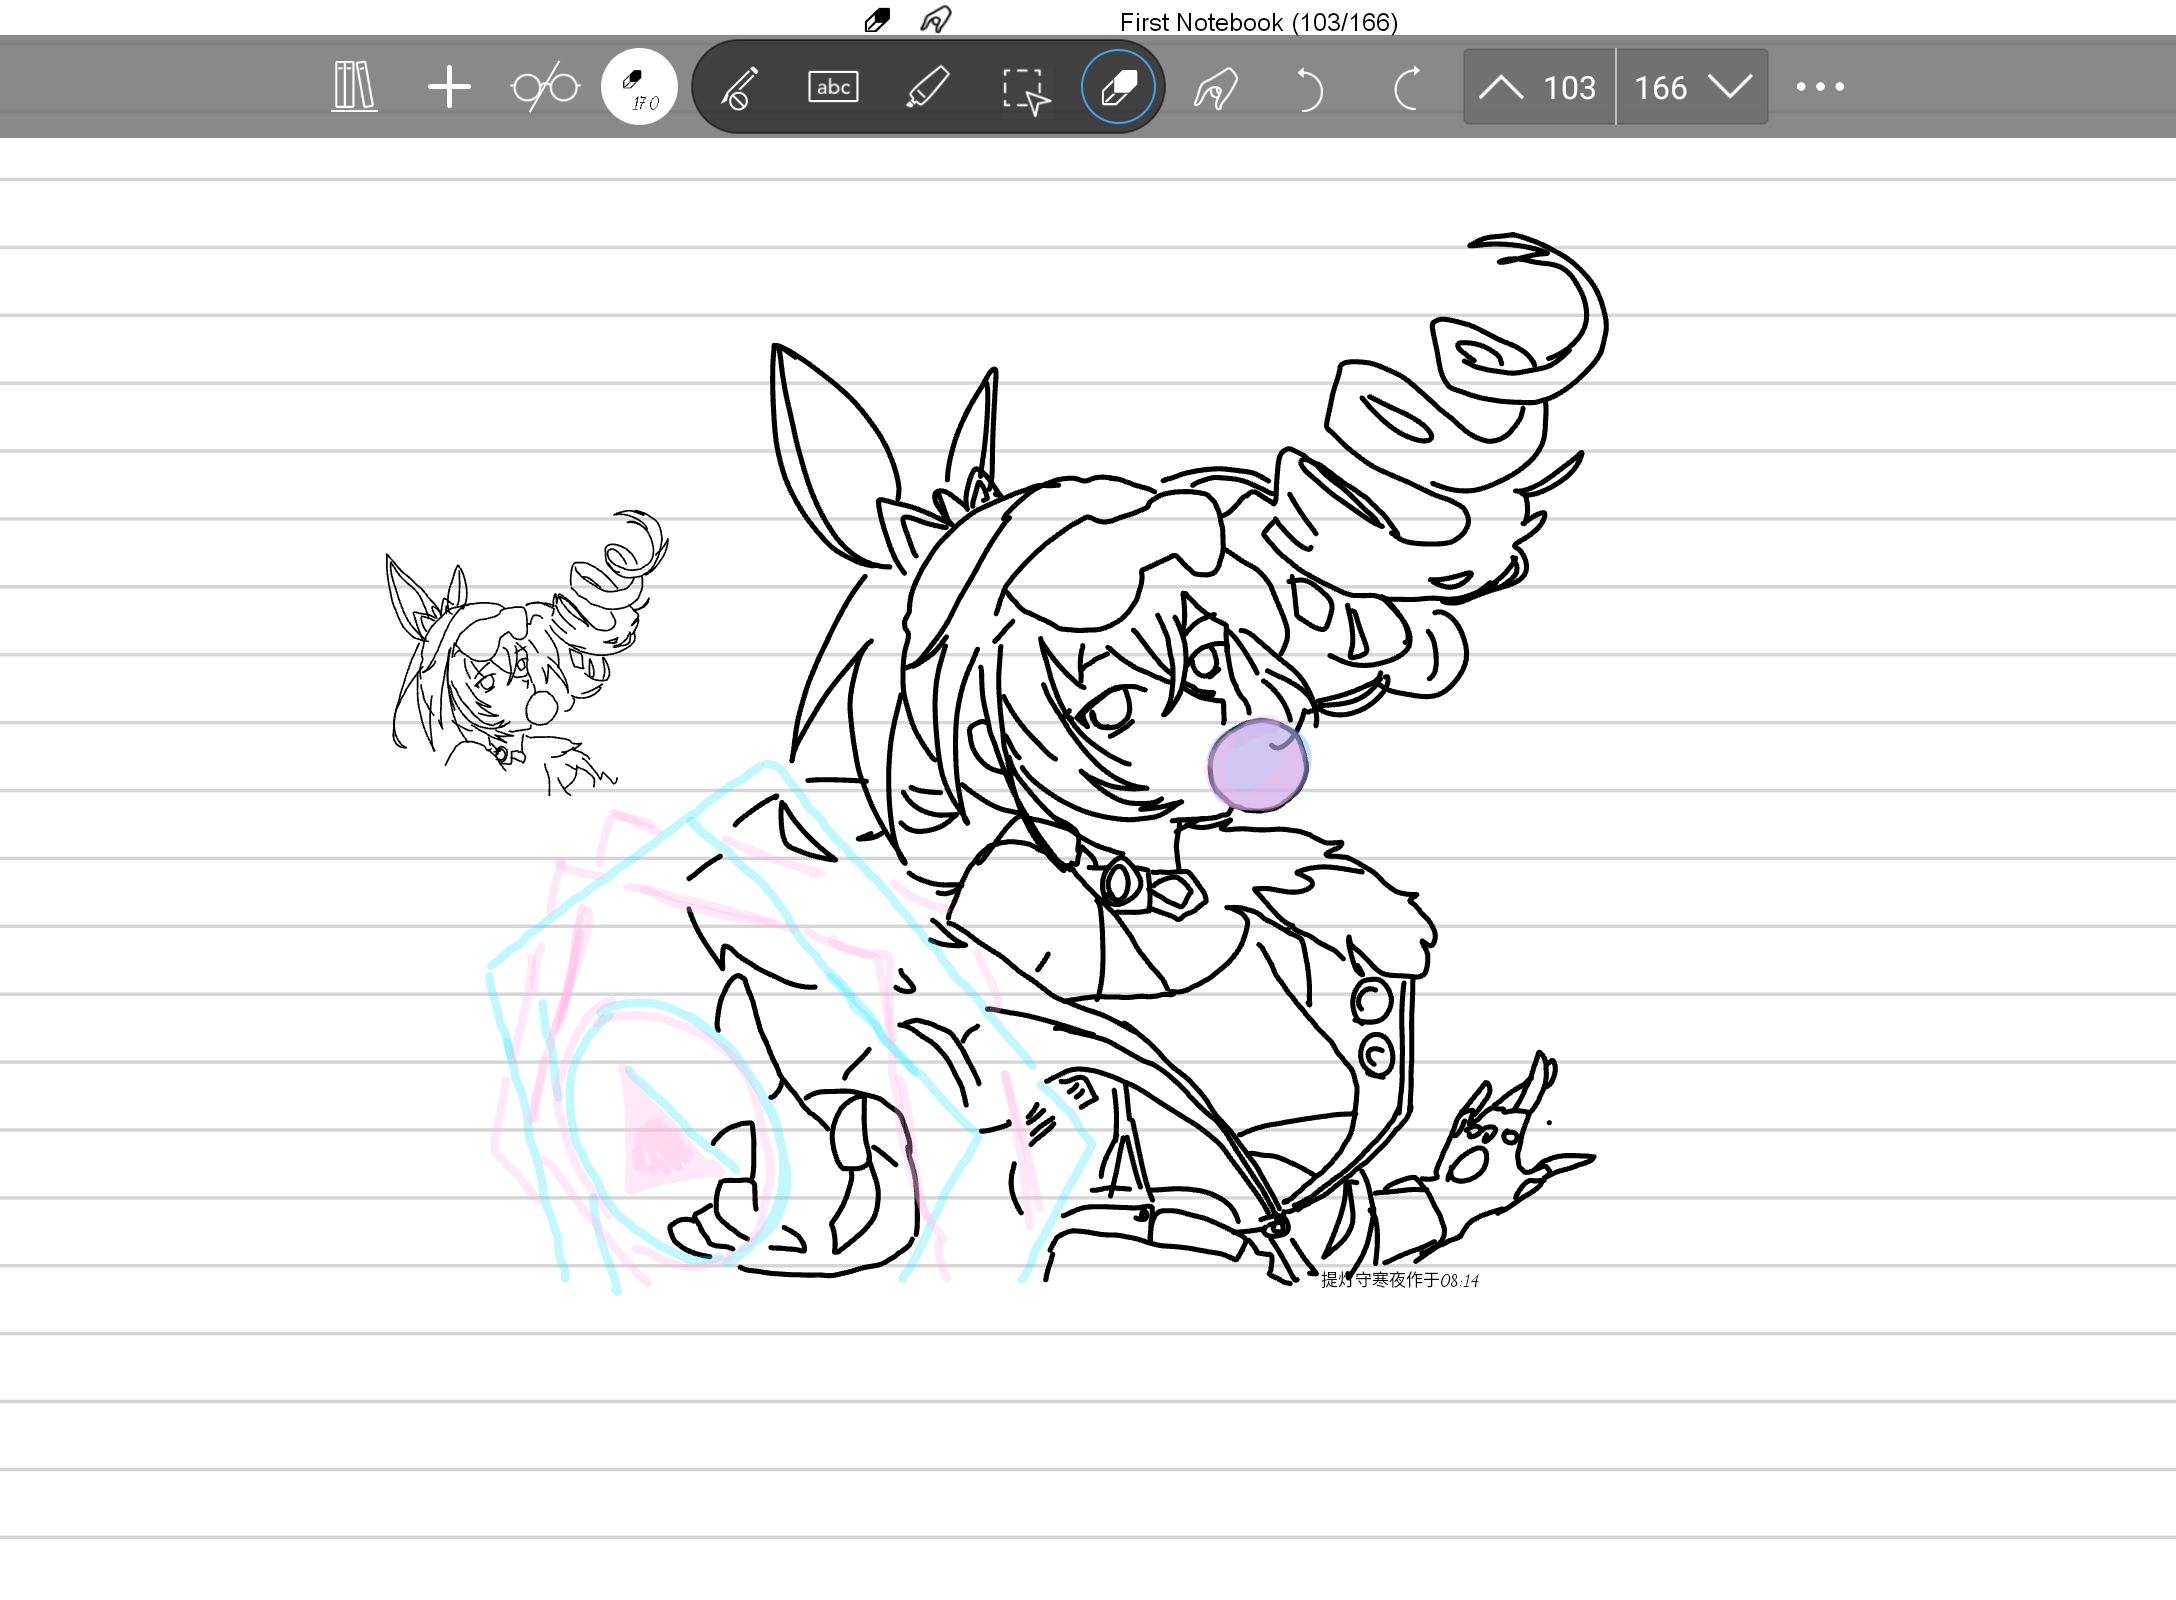Open eraser size 17.0 settings
The height and width of the screenshot is (1600, 2176).
coord(639,87)
